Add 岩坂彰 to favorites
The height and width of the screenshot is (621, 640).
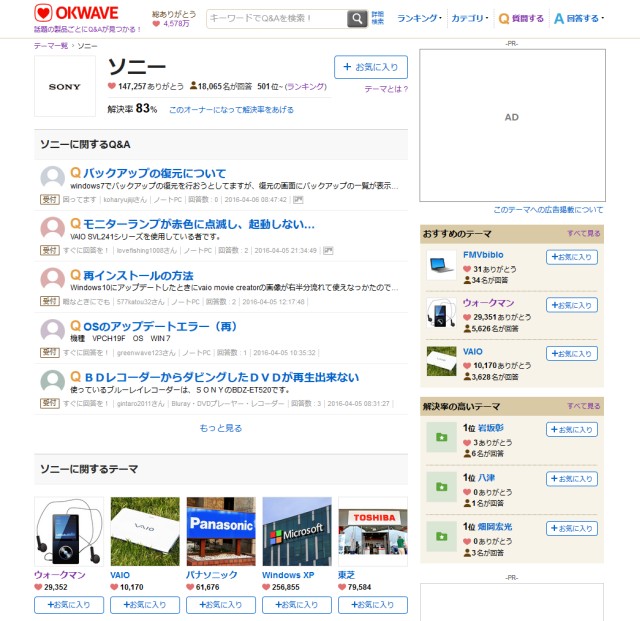pyautogui.click(x=572, y=430)
